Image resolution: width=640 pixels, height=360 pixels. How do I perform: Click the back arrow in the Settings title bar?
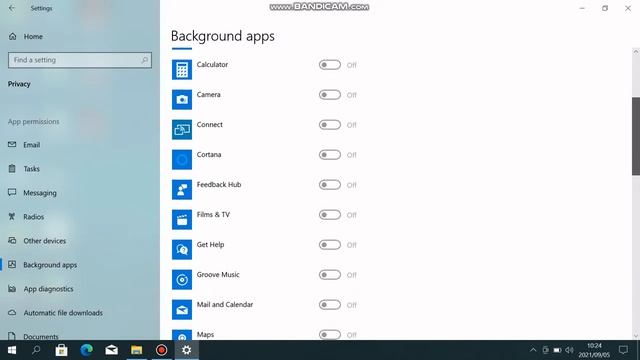(x=11, y=8)
